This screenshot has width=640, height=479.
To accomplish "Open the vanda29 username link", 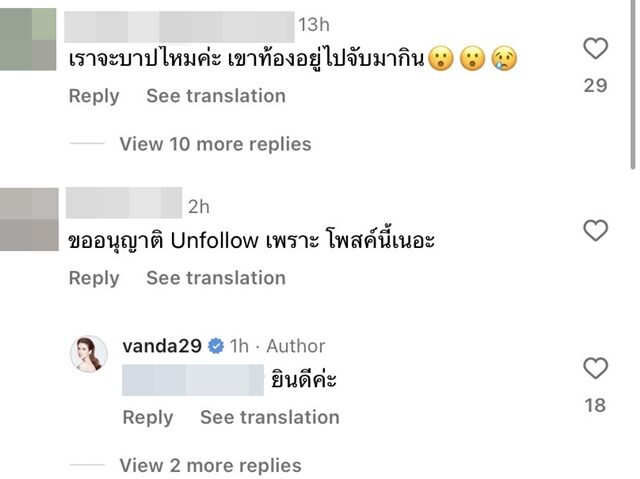I will click(162, 346).
